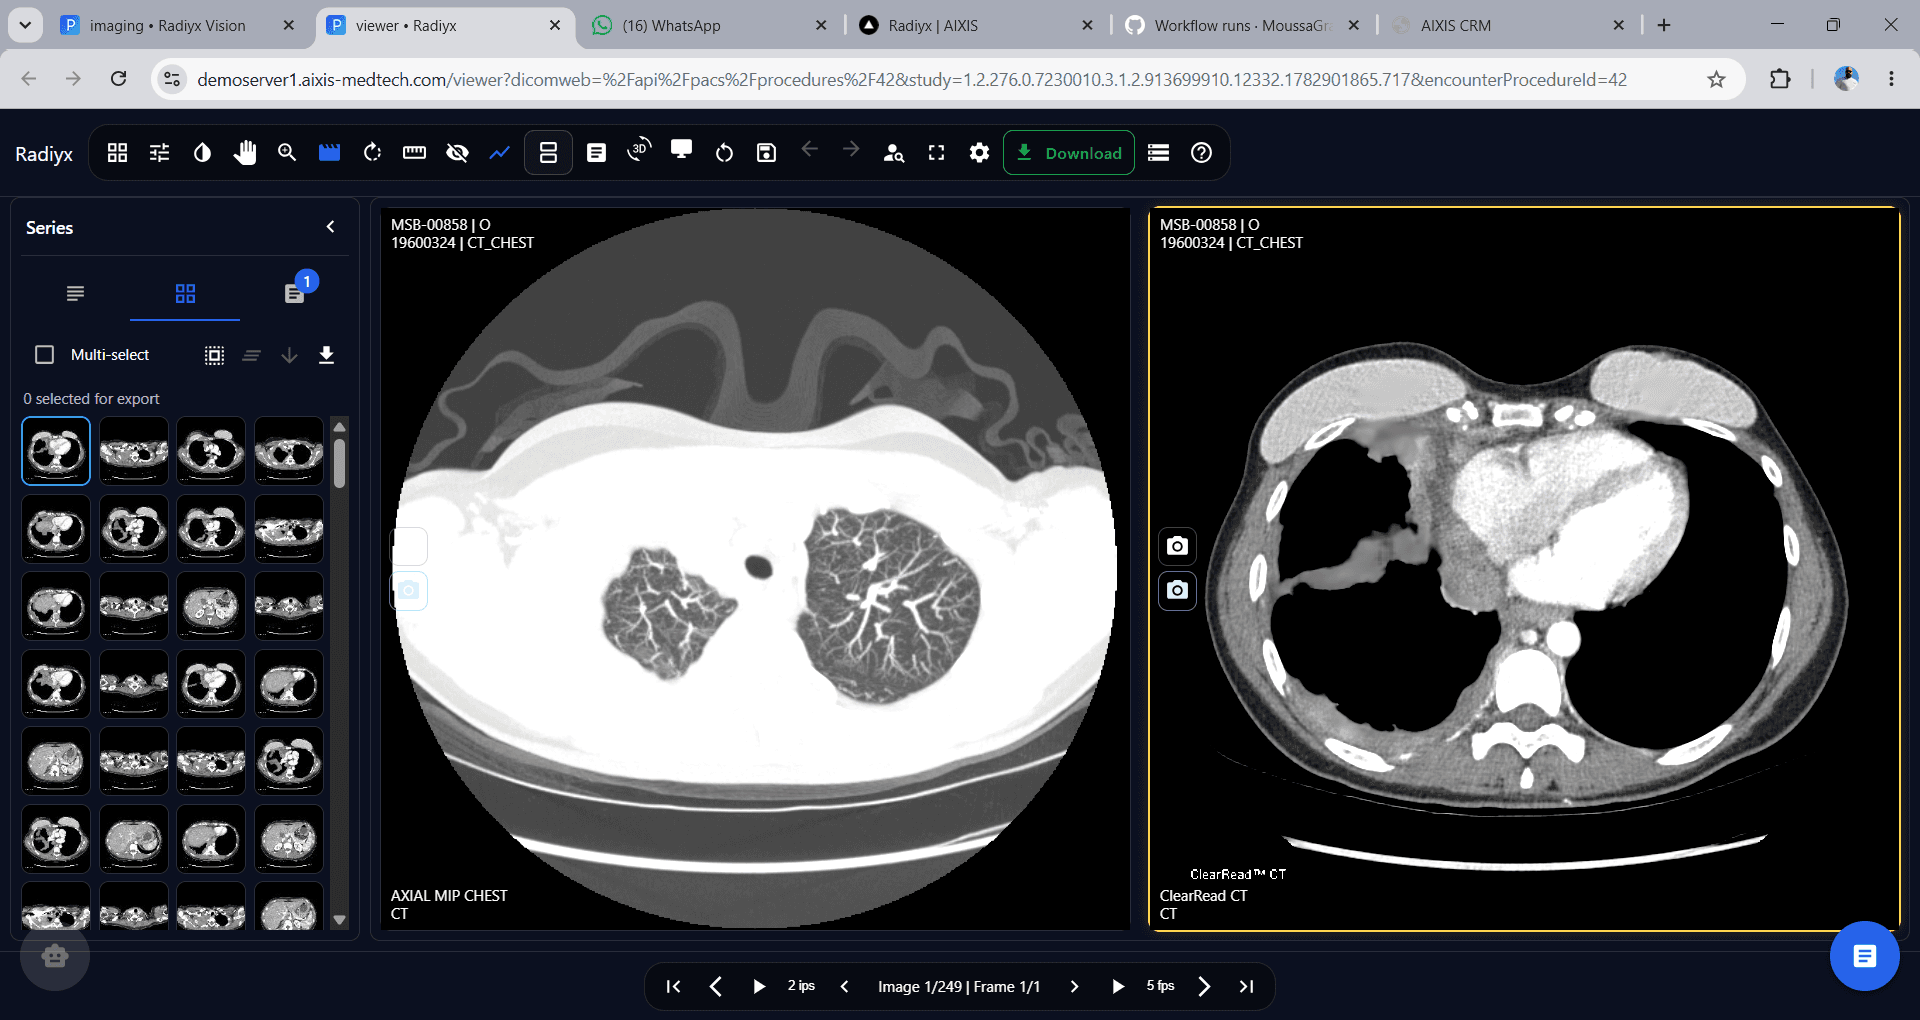Select the second thumbnail in first row

pyautogui.click(x=134, y=451)
